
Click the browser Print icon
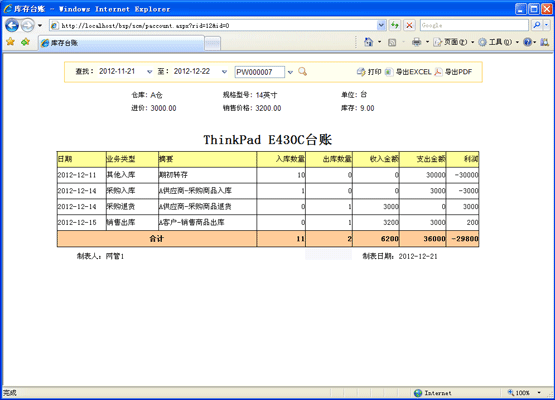pyautogui.click(x=417, y=42)
